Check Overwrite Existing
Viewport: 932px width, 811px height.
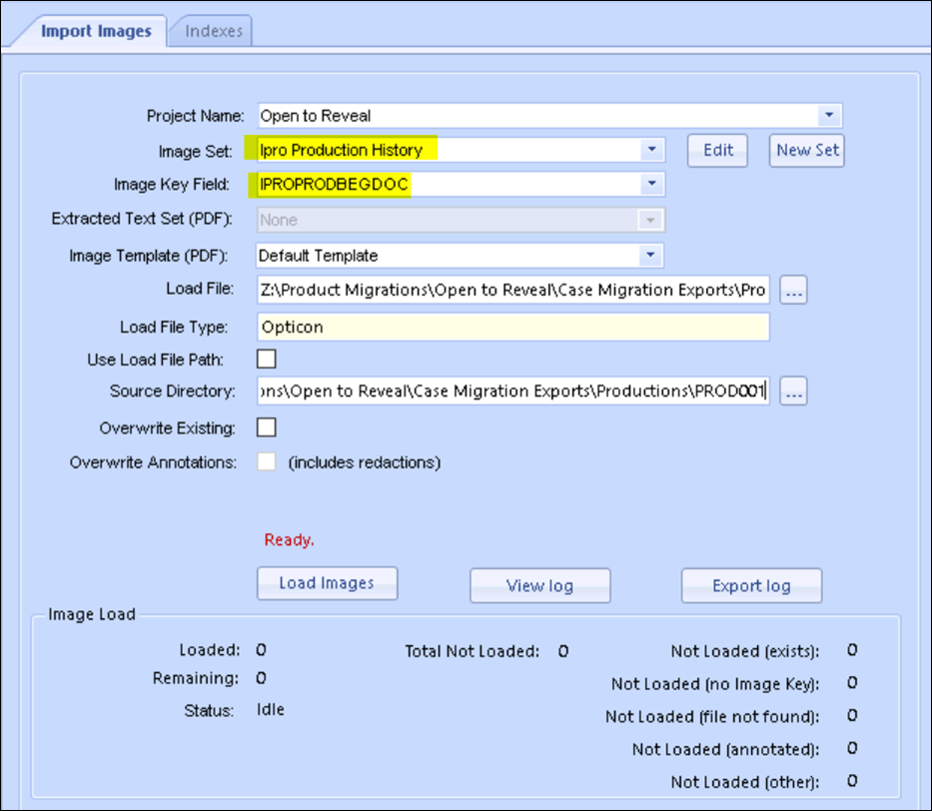coord(265,427)
